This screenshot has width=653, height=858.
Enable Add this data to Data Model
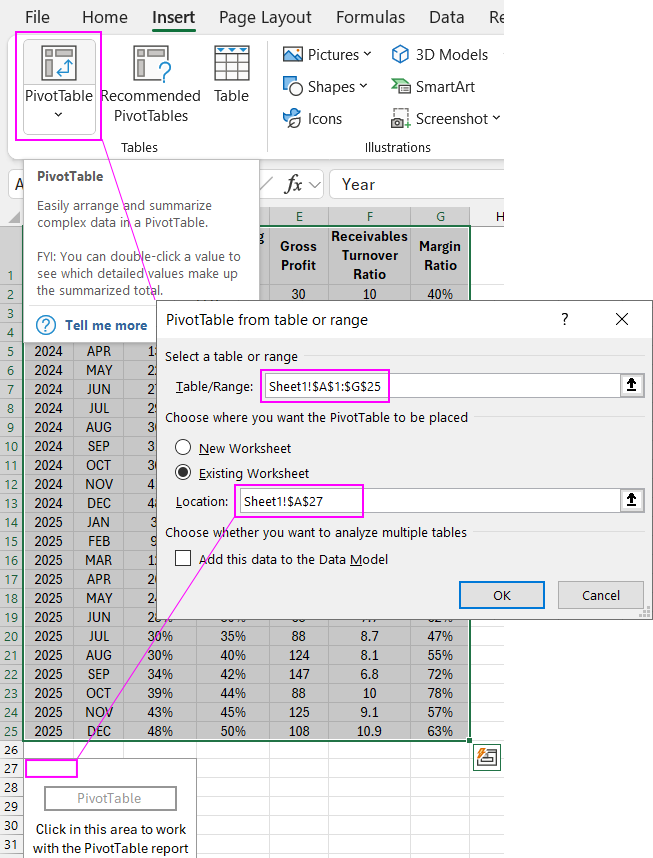click(183, 559)
